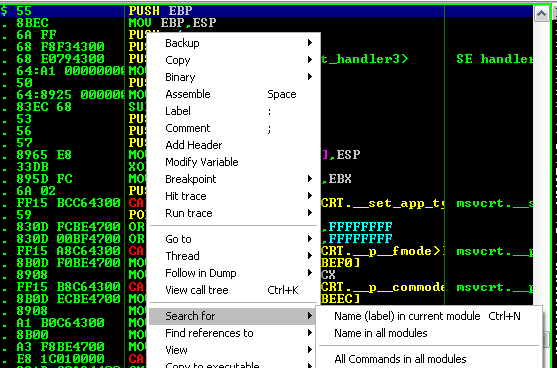Expand arrow next to Binary

point(310,77)
